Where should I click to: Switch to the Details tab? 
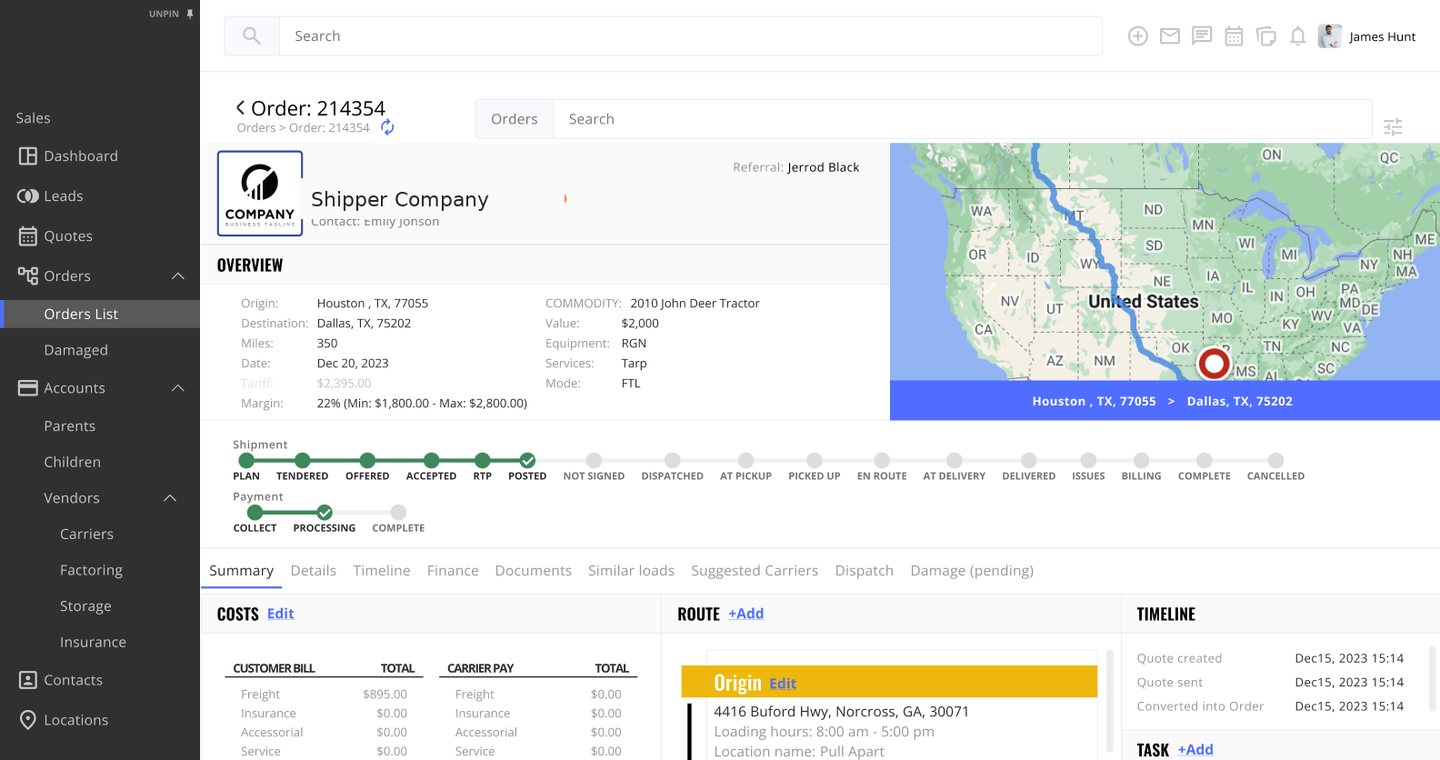[x=313, y=570]
